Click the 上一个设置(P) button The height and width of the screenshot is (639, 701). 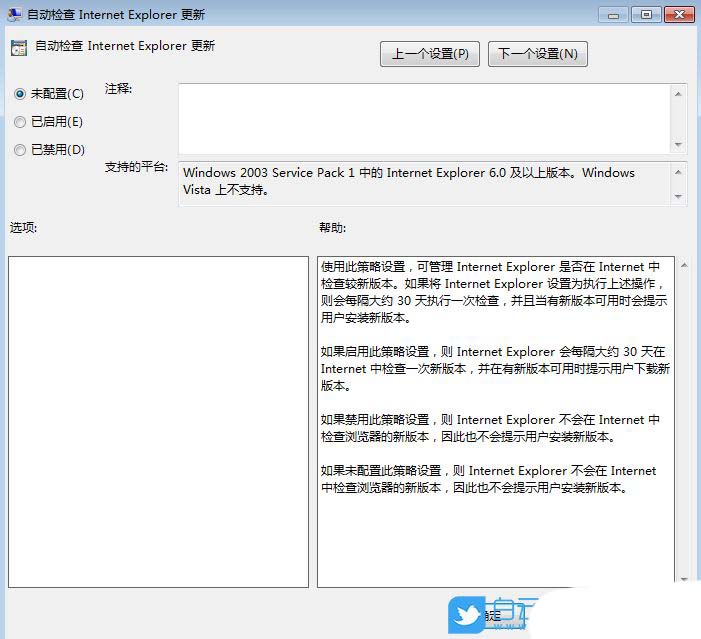tap(430, 54)
